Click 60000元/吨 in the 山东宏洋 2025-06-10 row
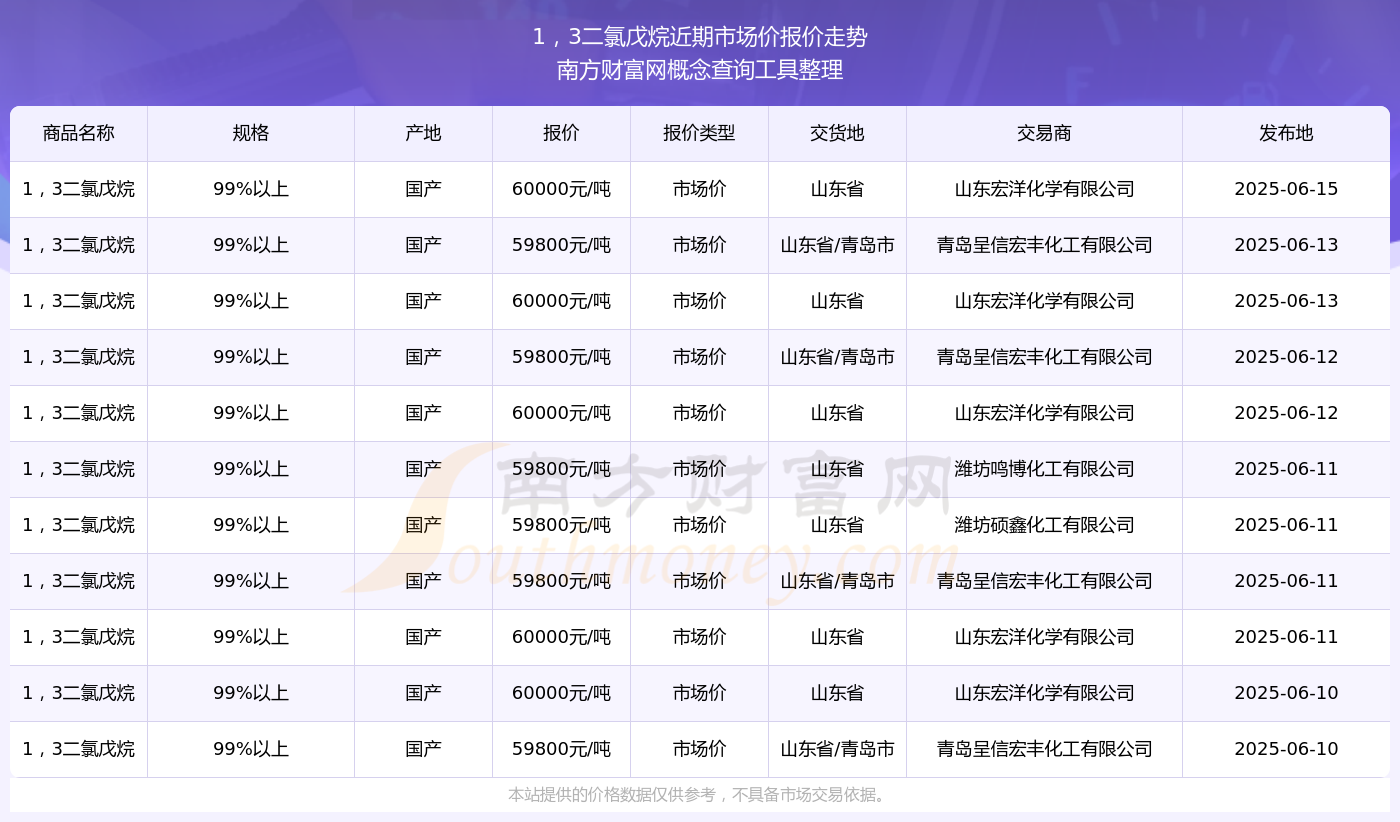1400x822 pixels. 561,693
